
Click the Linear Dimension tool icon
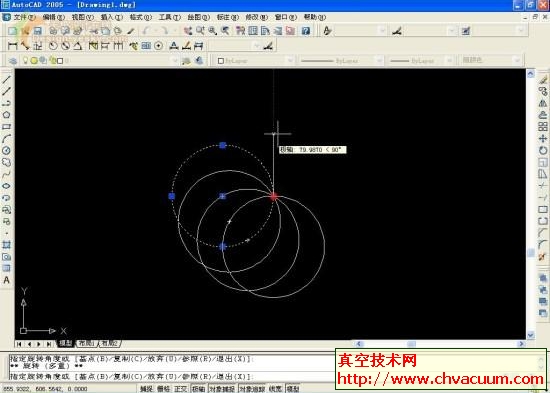(x=13, y=46)
